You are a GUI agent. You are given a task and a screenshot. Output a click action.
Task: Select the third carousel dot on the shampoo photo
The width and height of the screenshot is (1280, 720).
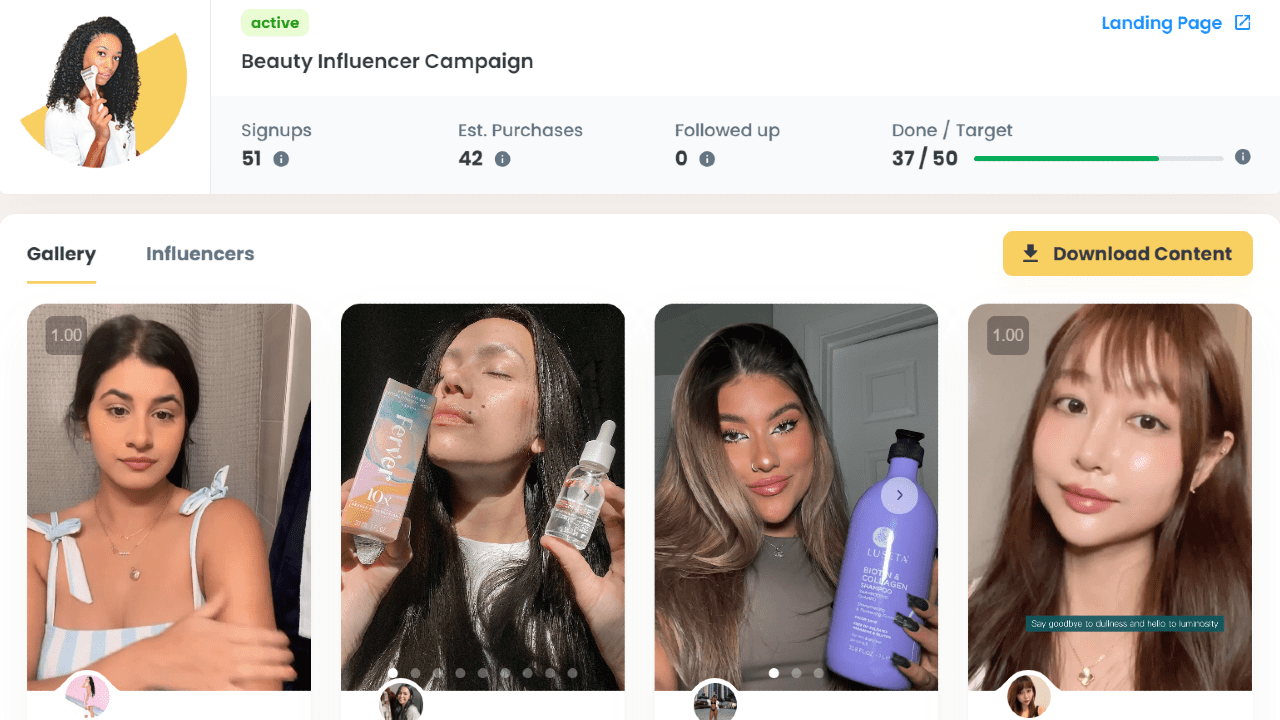(x=818, y=673)
